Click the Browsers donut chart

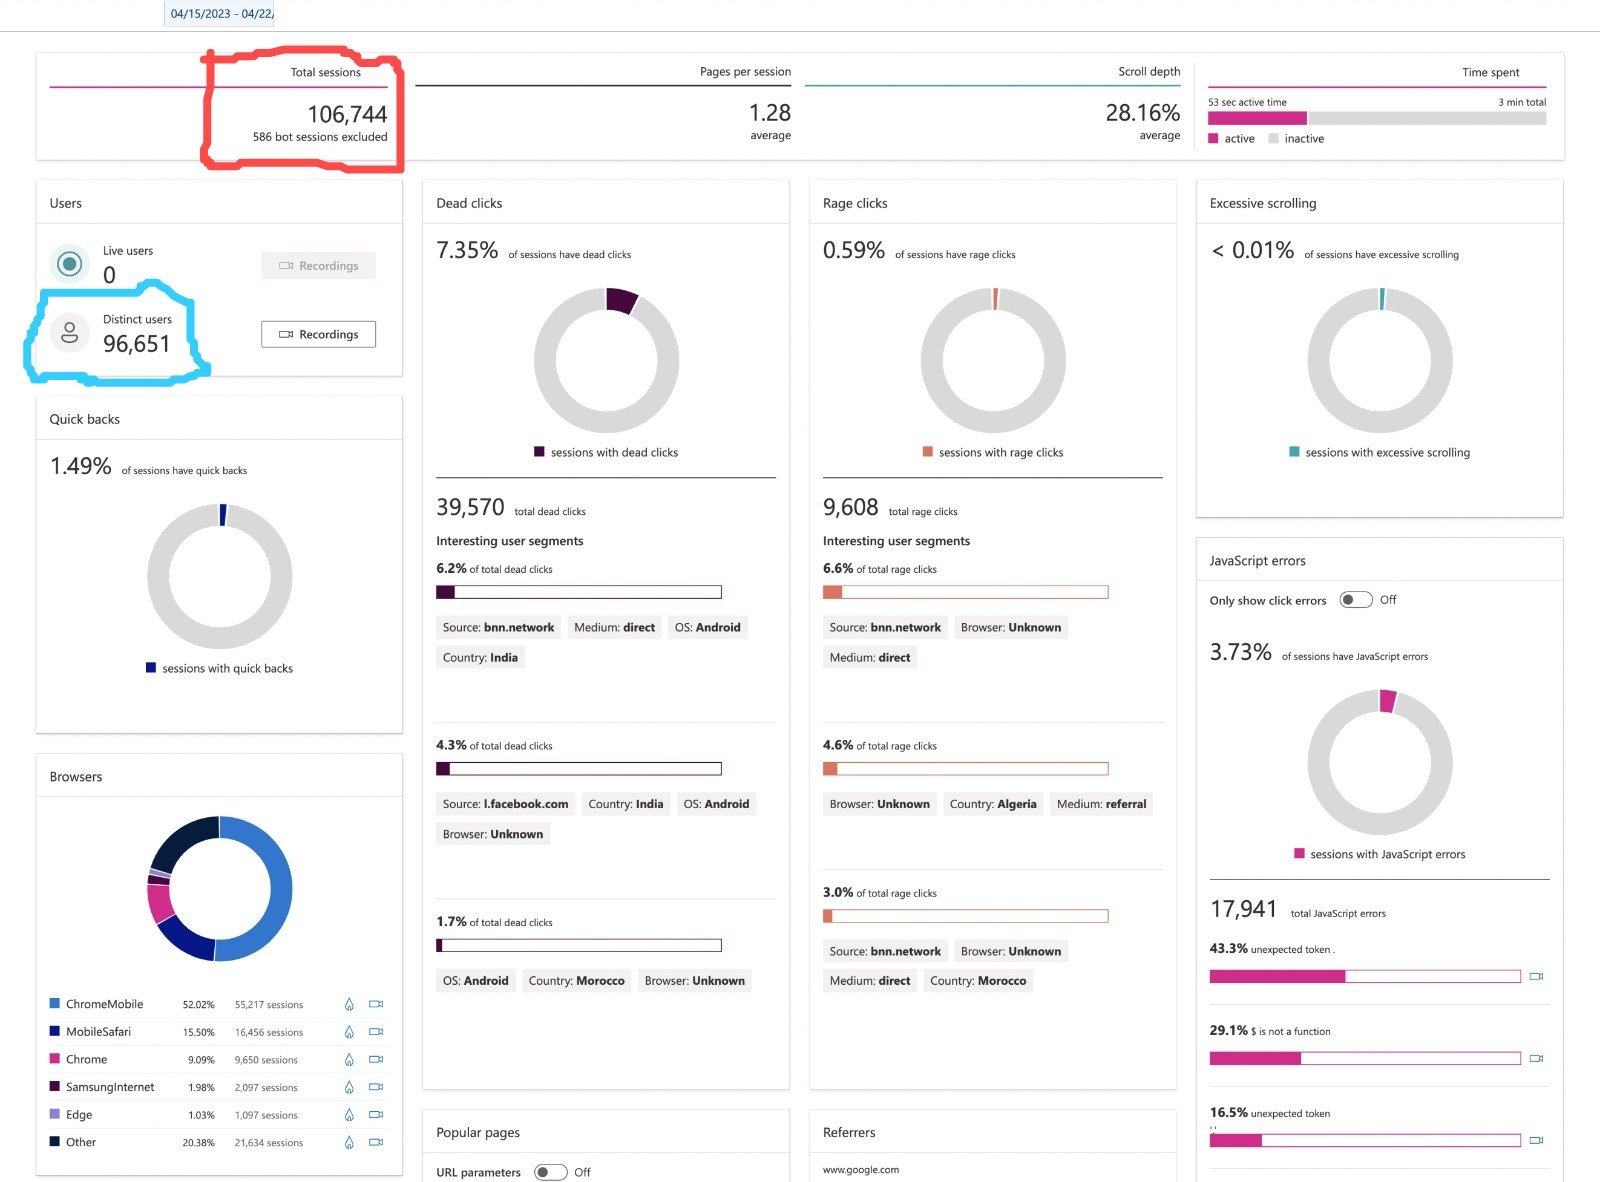(x=220, y=889)
